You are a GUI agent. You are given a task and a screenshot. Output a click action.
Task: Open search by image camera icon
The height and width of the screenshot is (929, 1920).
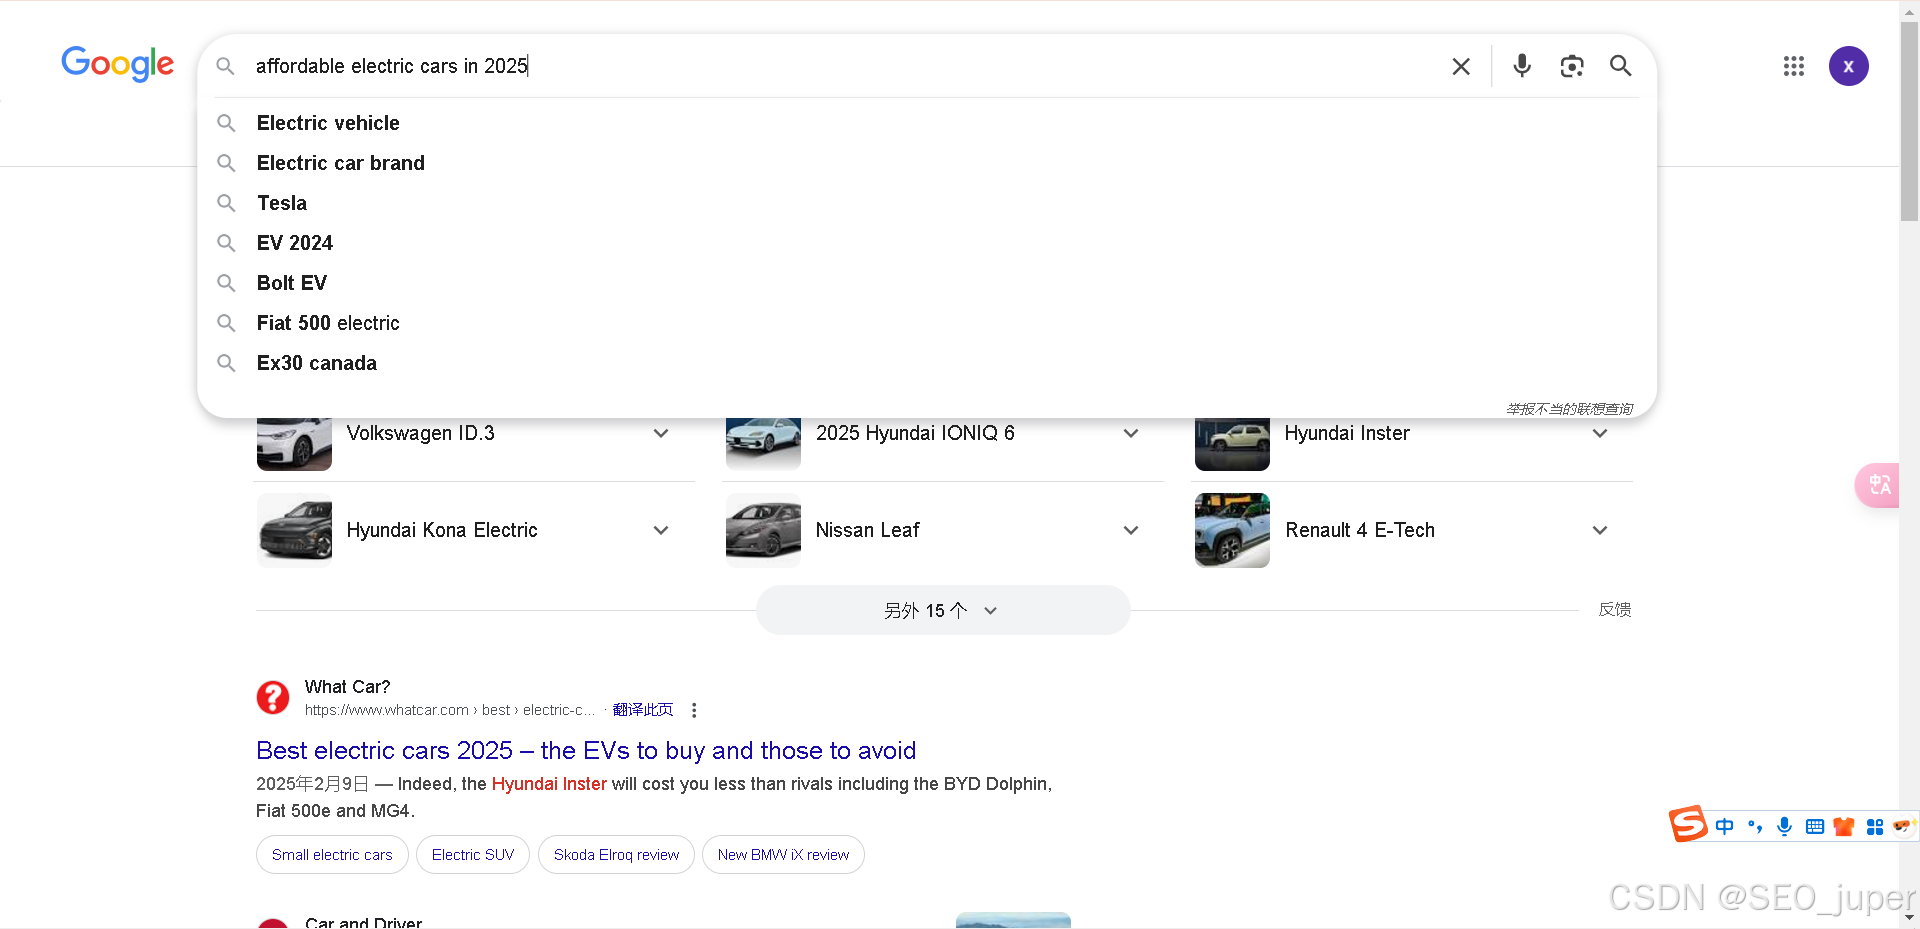[1572, 66]
